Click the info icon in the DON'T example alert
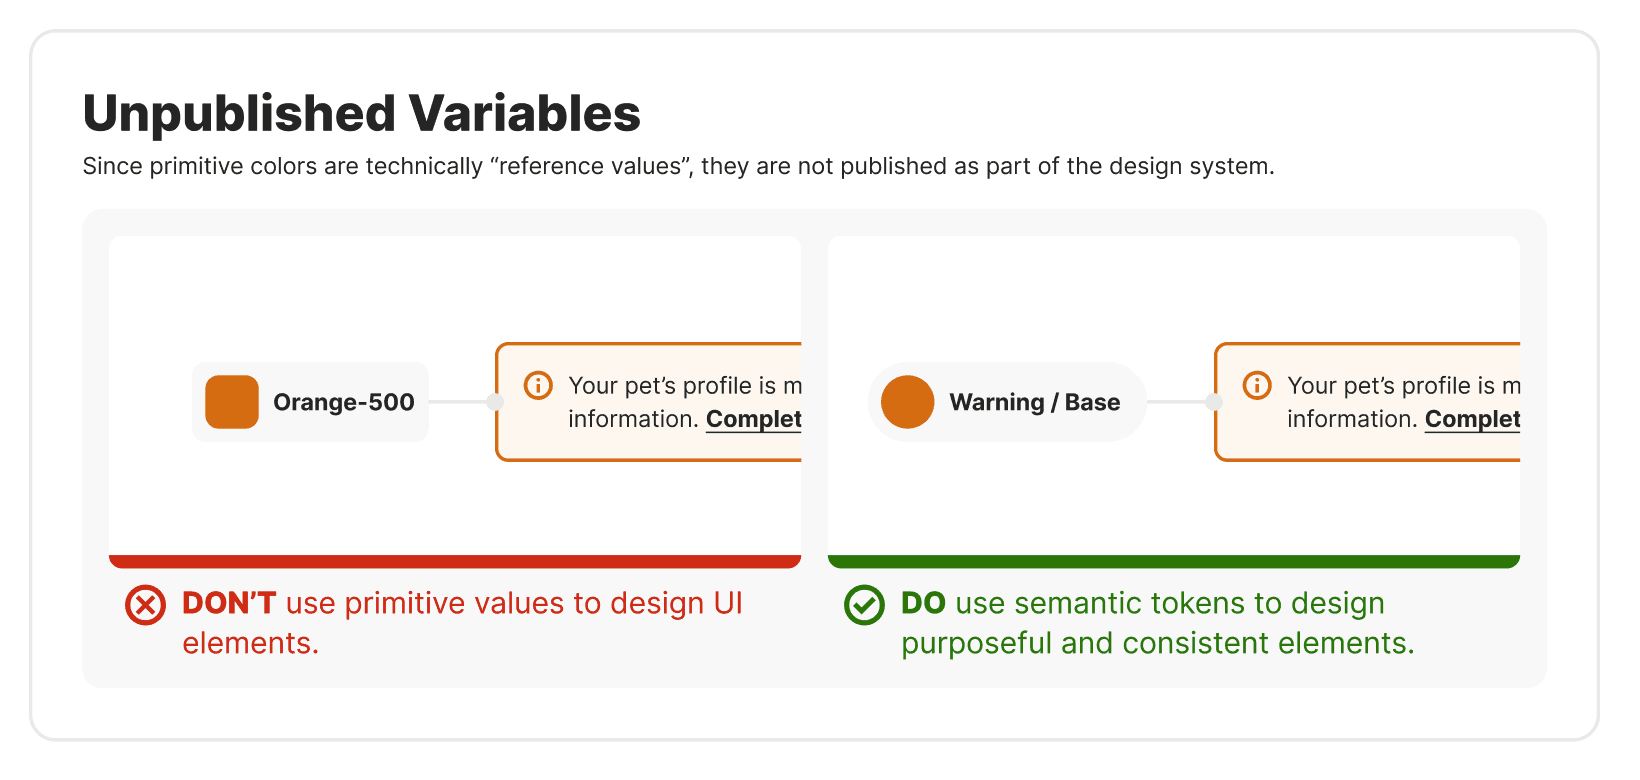The image size is (1640, 780). (538, 385)
